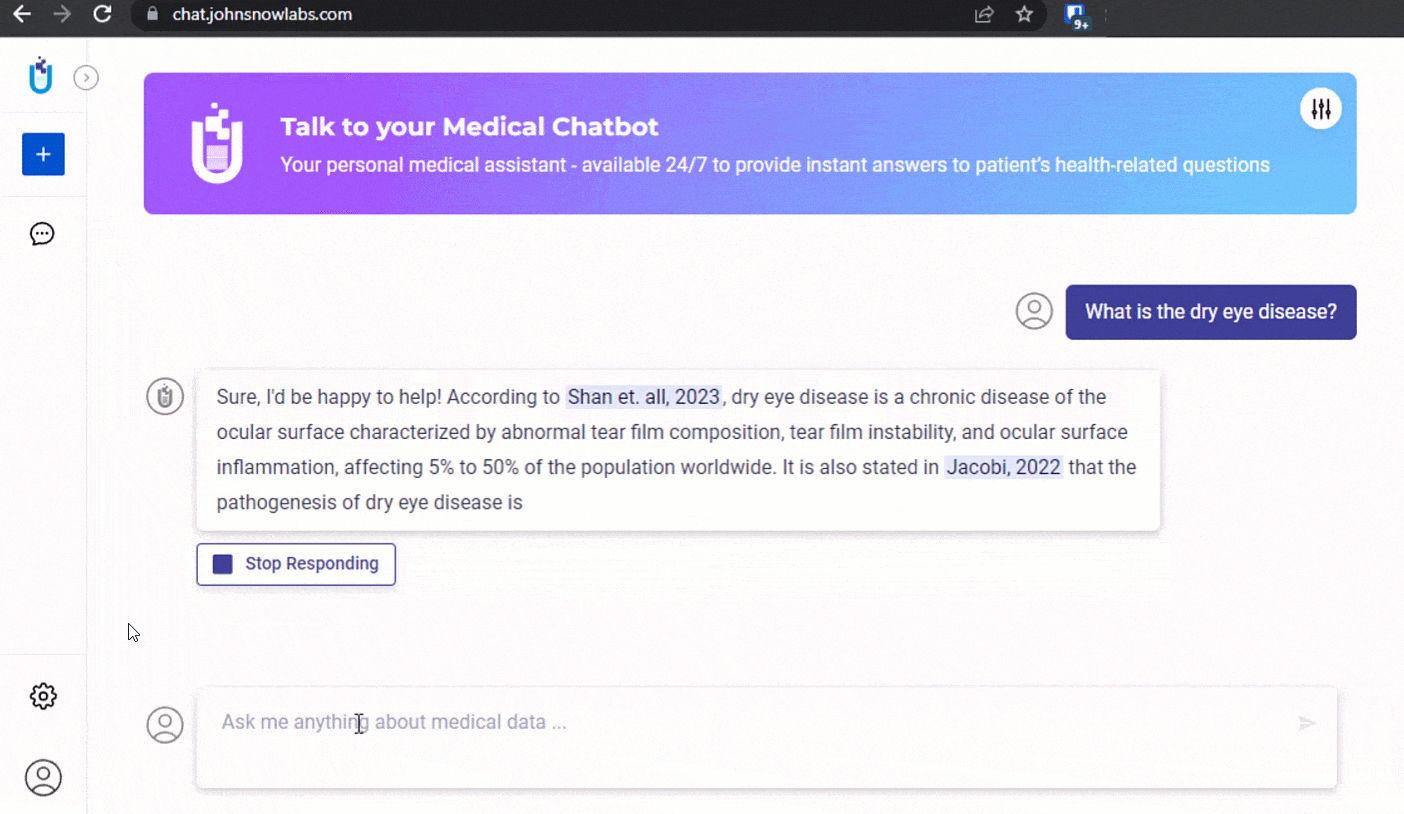Open the settings gear in the sidebar
Image resolution: width=1404 pixels, height=814 pixels.
coord(43,696)
